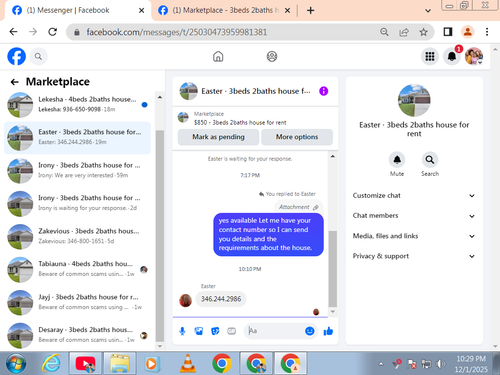
Task: Open More options for listing
Action: [297, 137]
